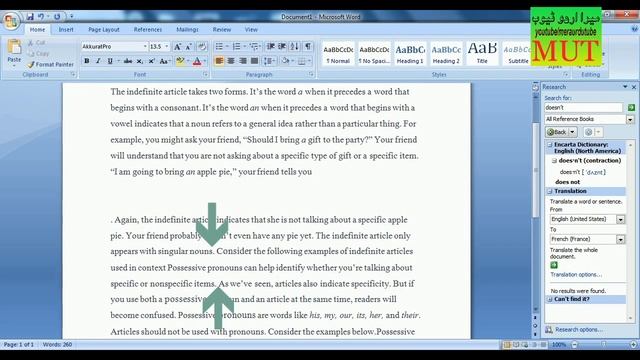Align text right
The image size is (640, 360).
243,61
